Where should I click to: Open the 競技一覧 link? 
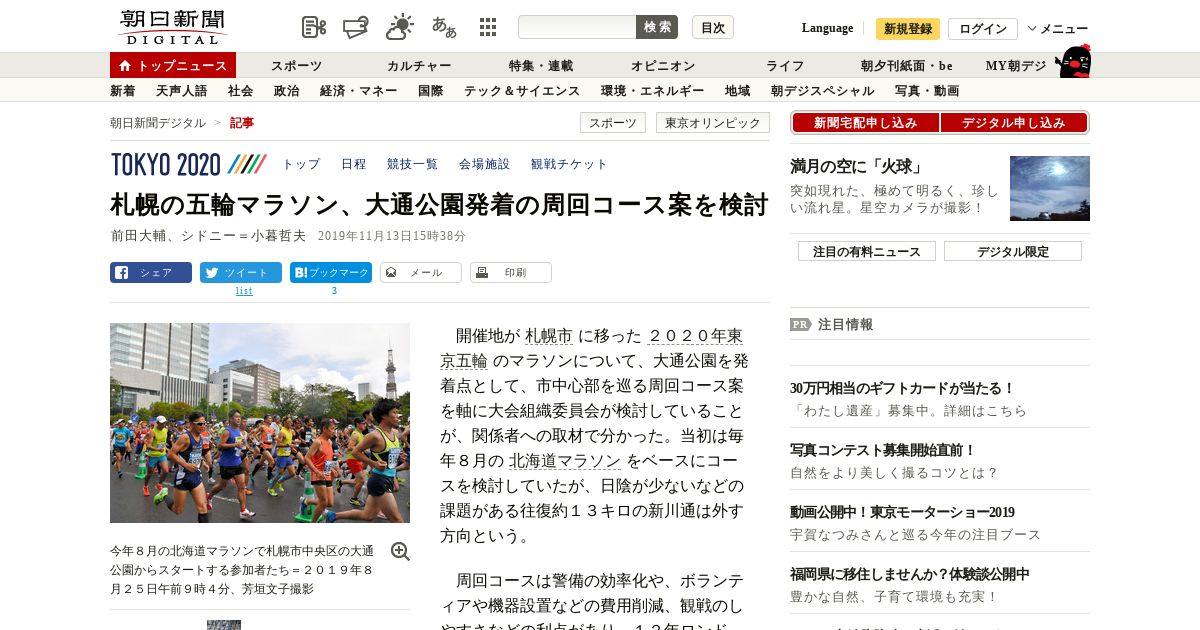[x=412, y=164]
